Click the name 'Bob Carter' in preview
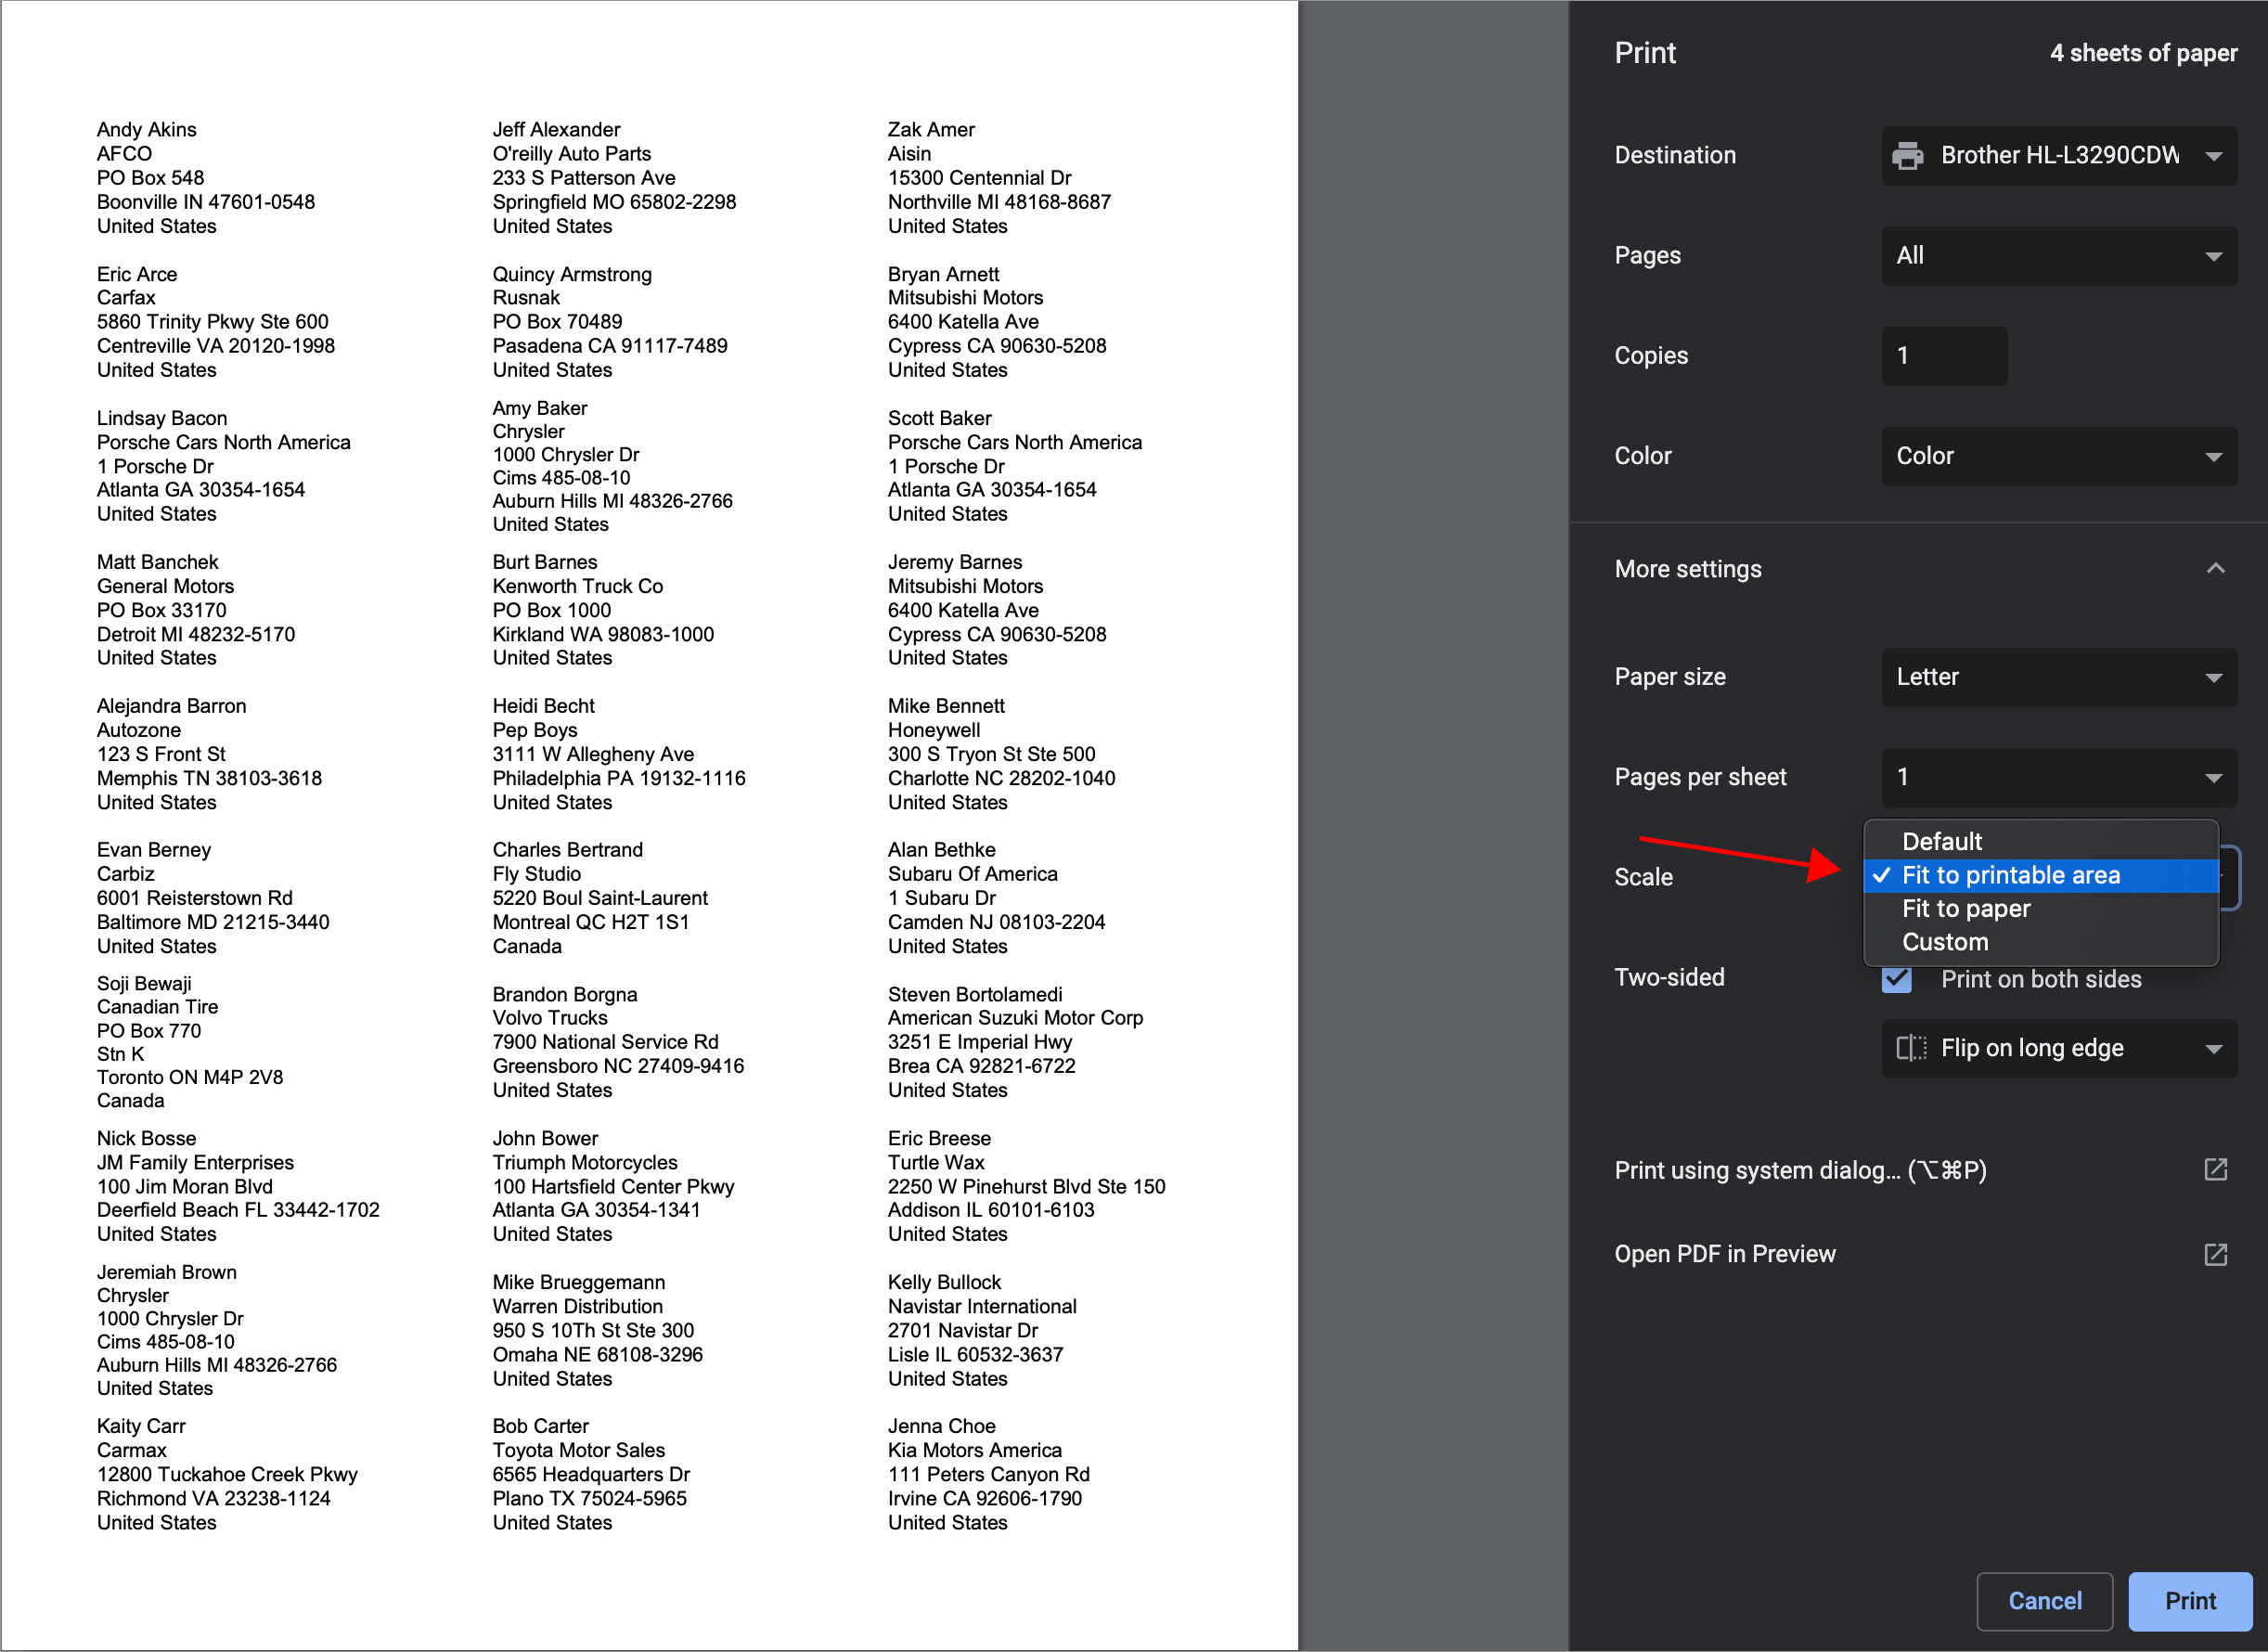 pyautogui.click(x=541, y=1426)
